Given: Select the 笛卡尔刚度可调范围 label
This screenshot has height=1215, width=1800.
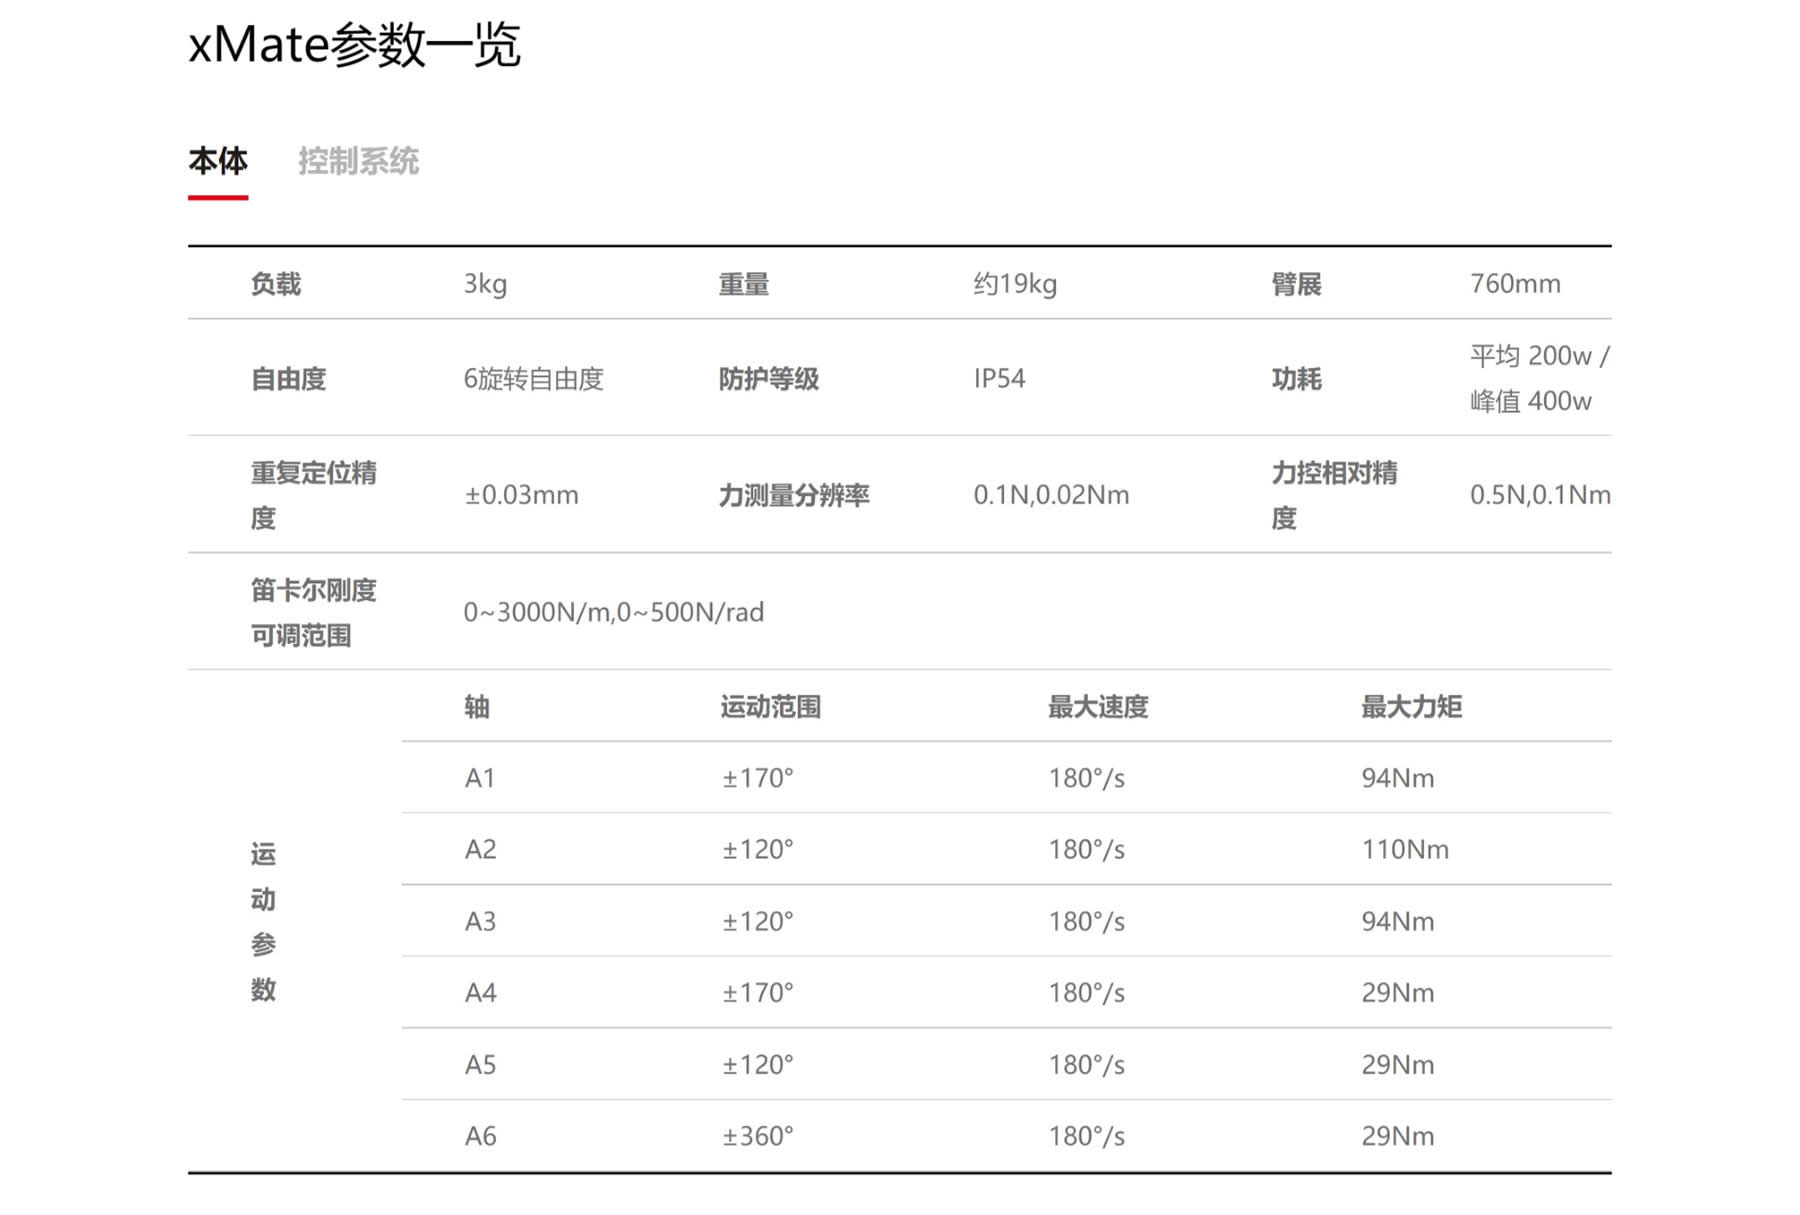Looking at the screenshot, I should 314,612.
